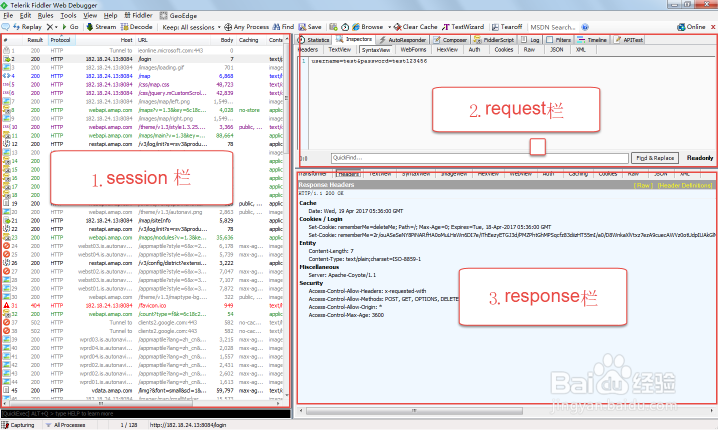
Task: Click the Fiddler menu bar item
Action: (x=138, y=16)
